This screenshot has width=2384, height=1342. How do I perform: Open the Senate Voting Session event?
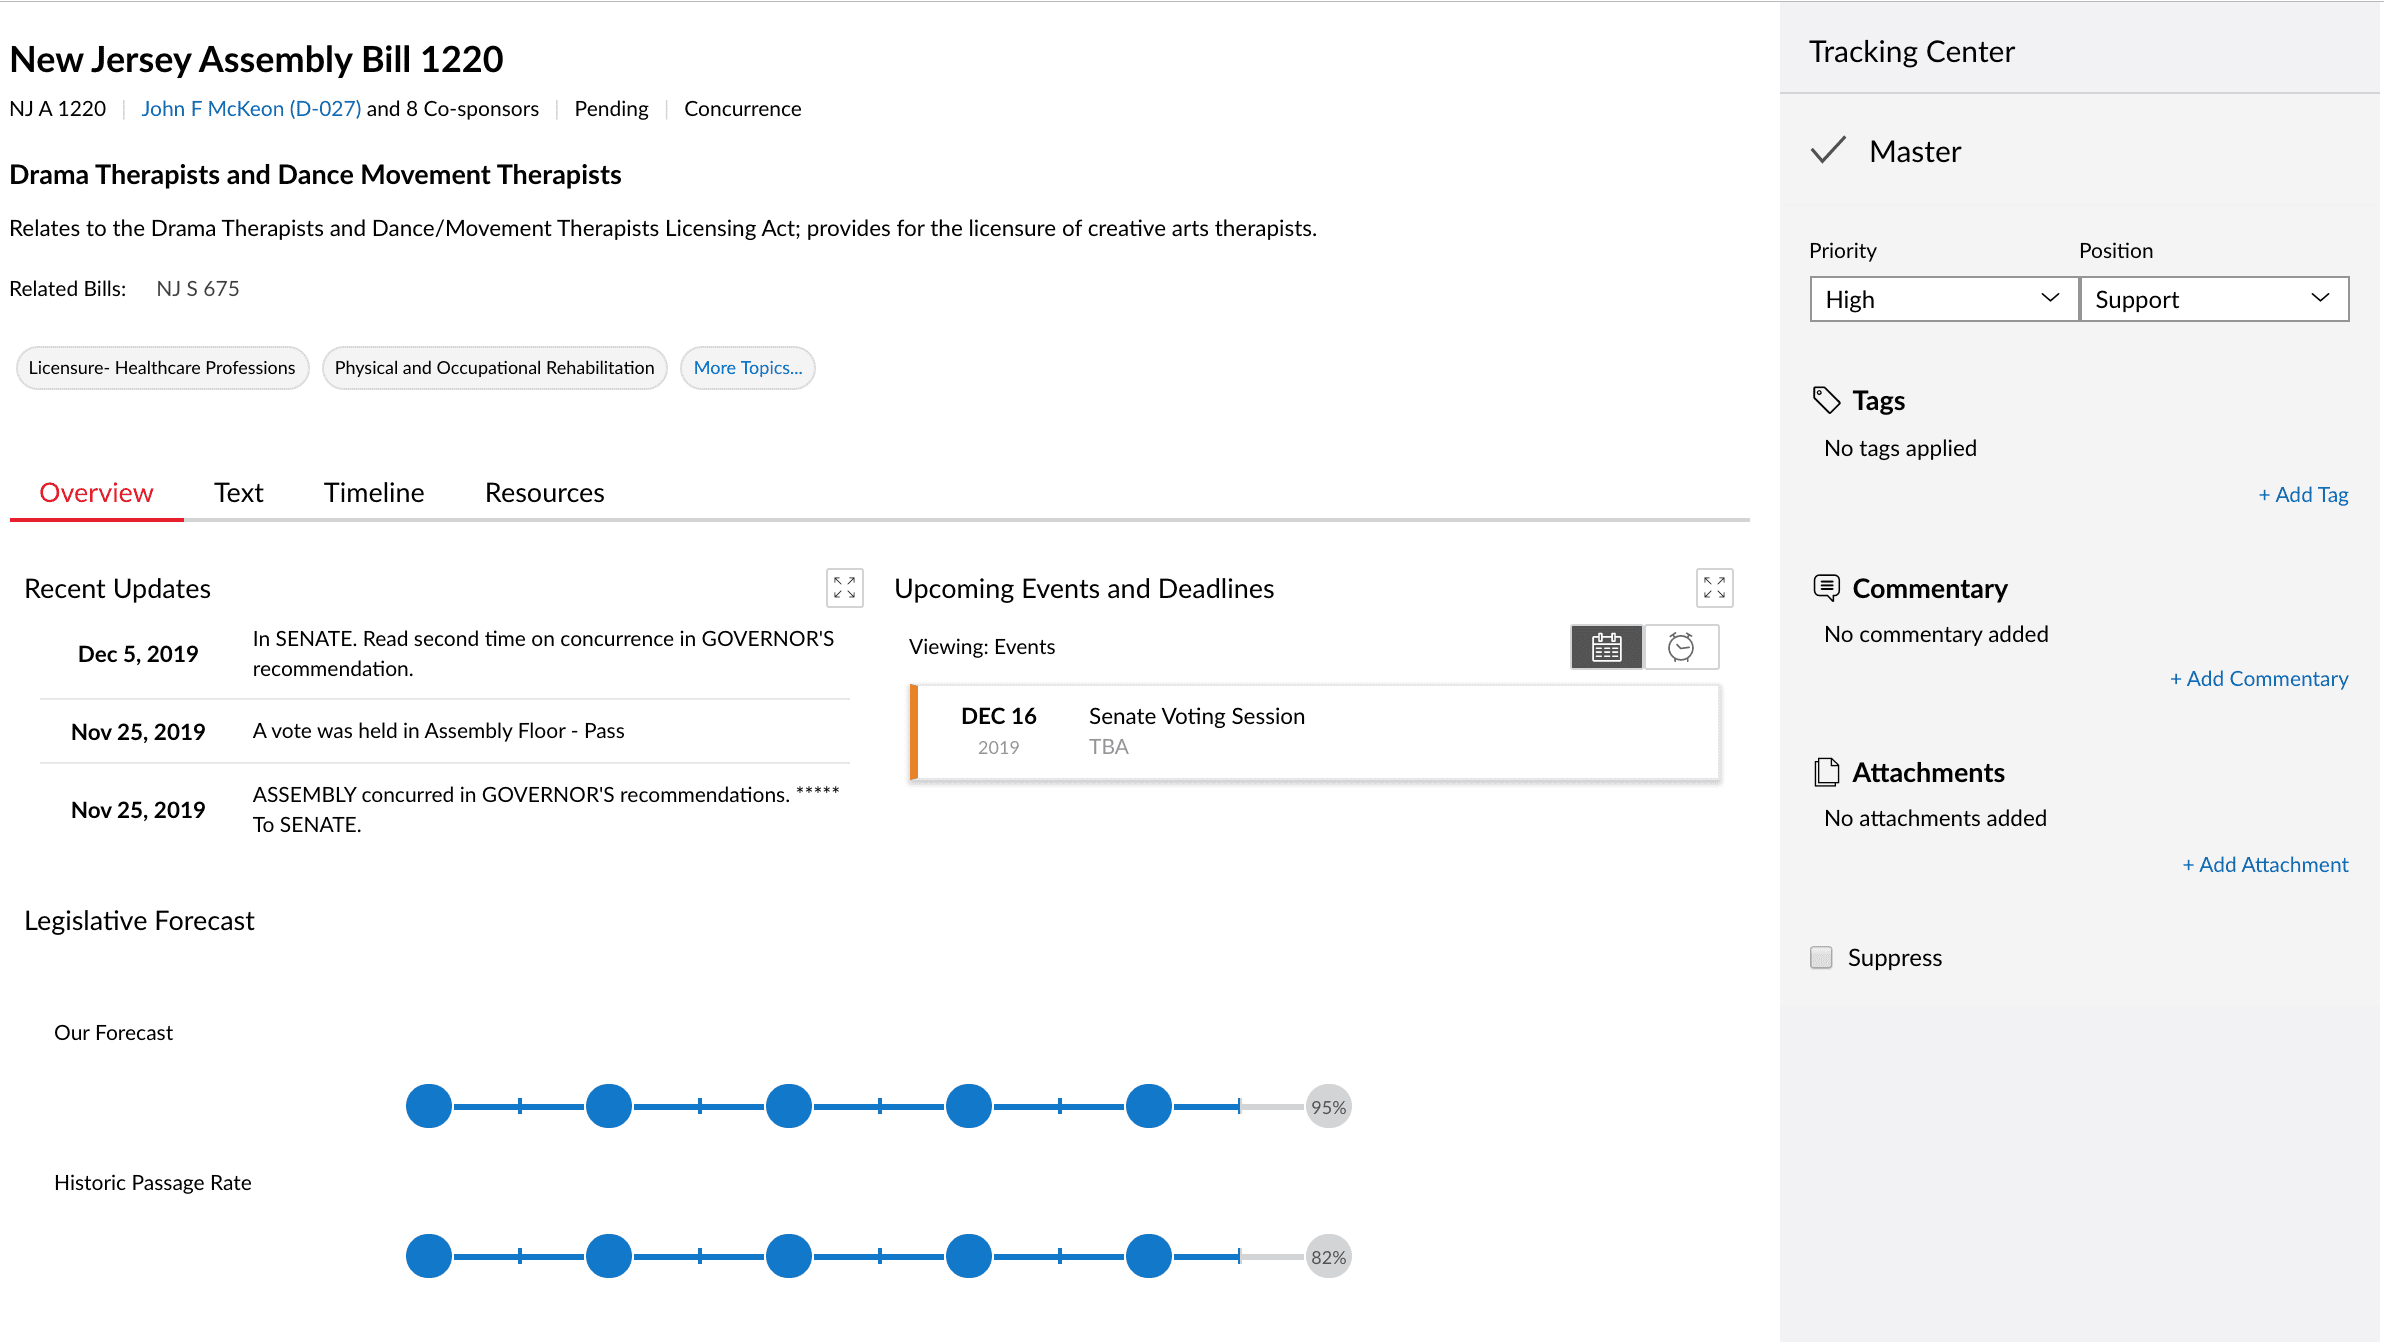coord(1196,716)
